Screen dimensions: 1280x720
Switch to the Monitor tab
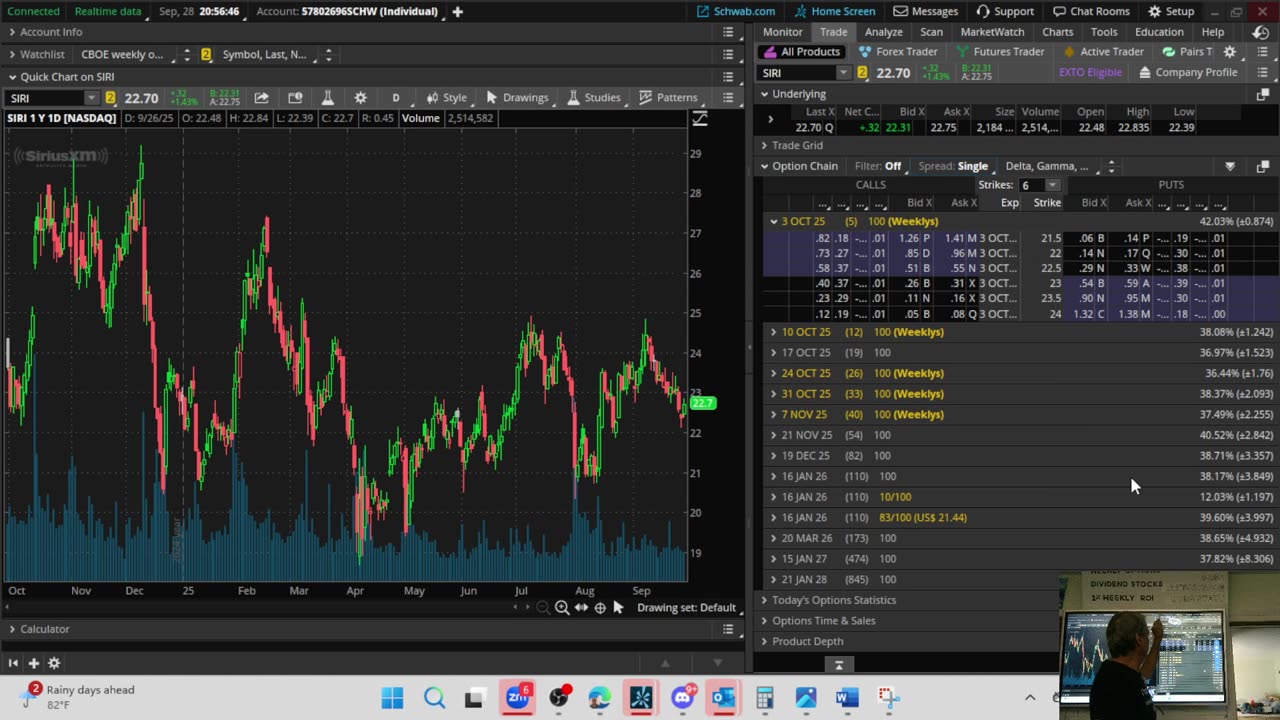pyautogui.click(x=782, y=32)
